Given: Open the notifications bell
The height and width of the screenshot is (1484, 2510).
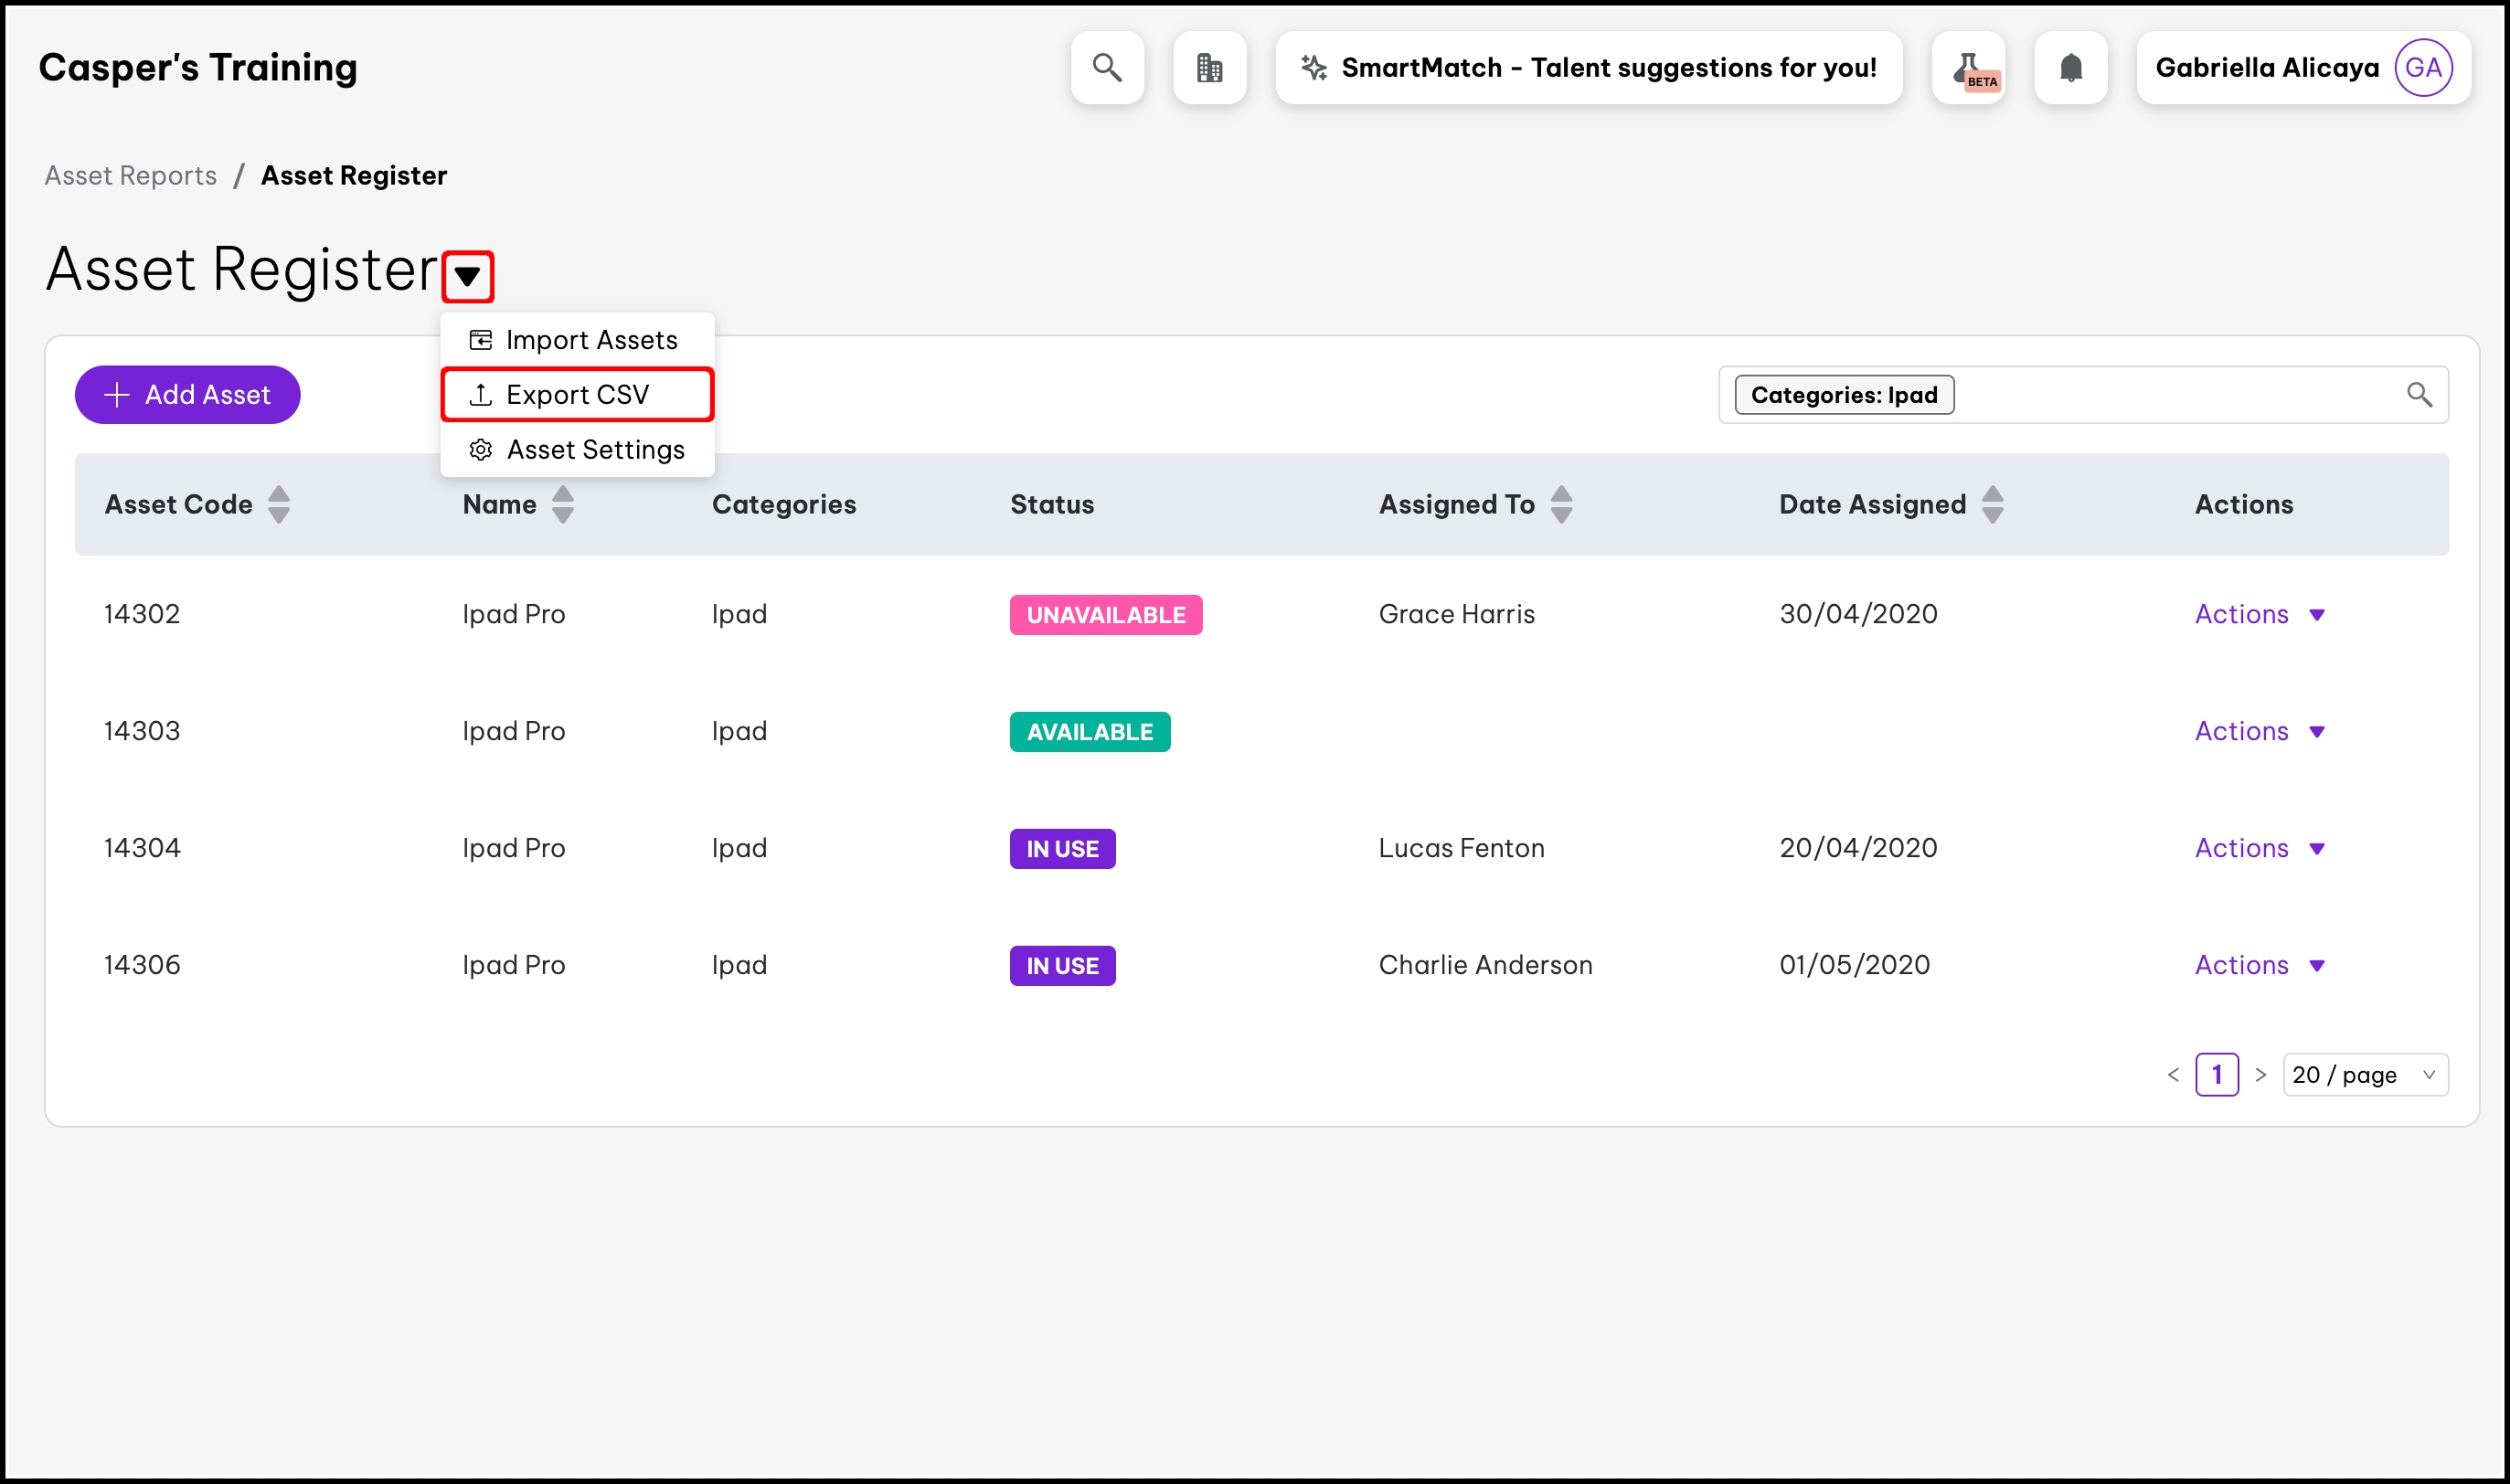Looking at the screenshot, I should (2070, 67).
